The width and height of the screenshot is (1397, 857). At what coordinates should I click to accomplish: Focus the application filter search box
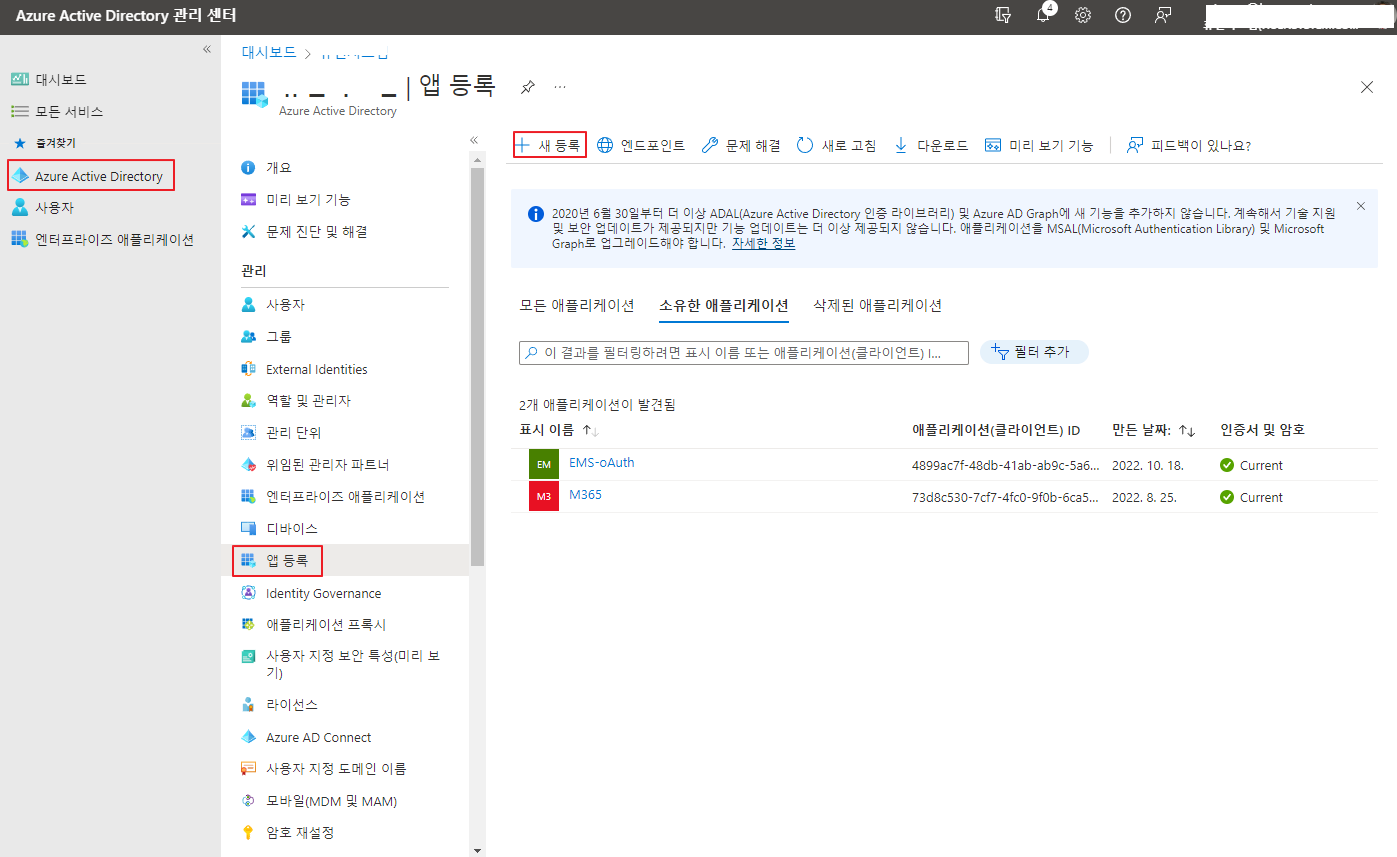[x=744, y=352]
